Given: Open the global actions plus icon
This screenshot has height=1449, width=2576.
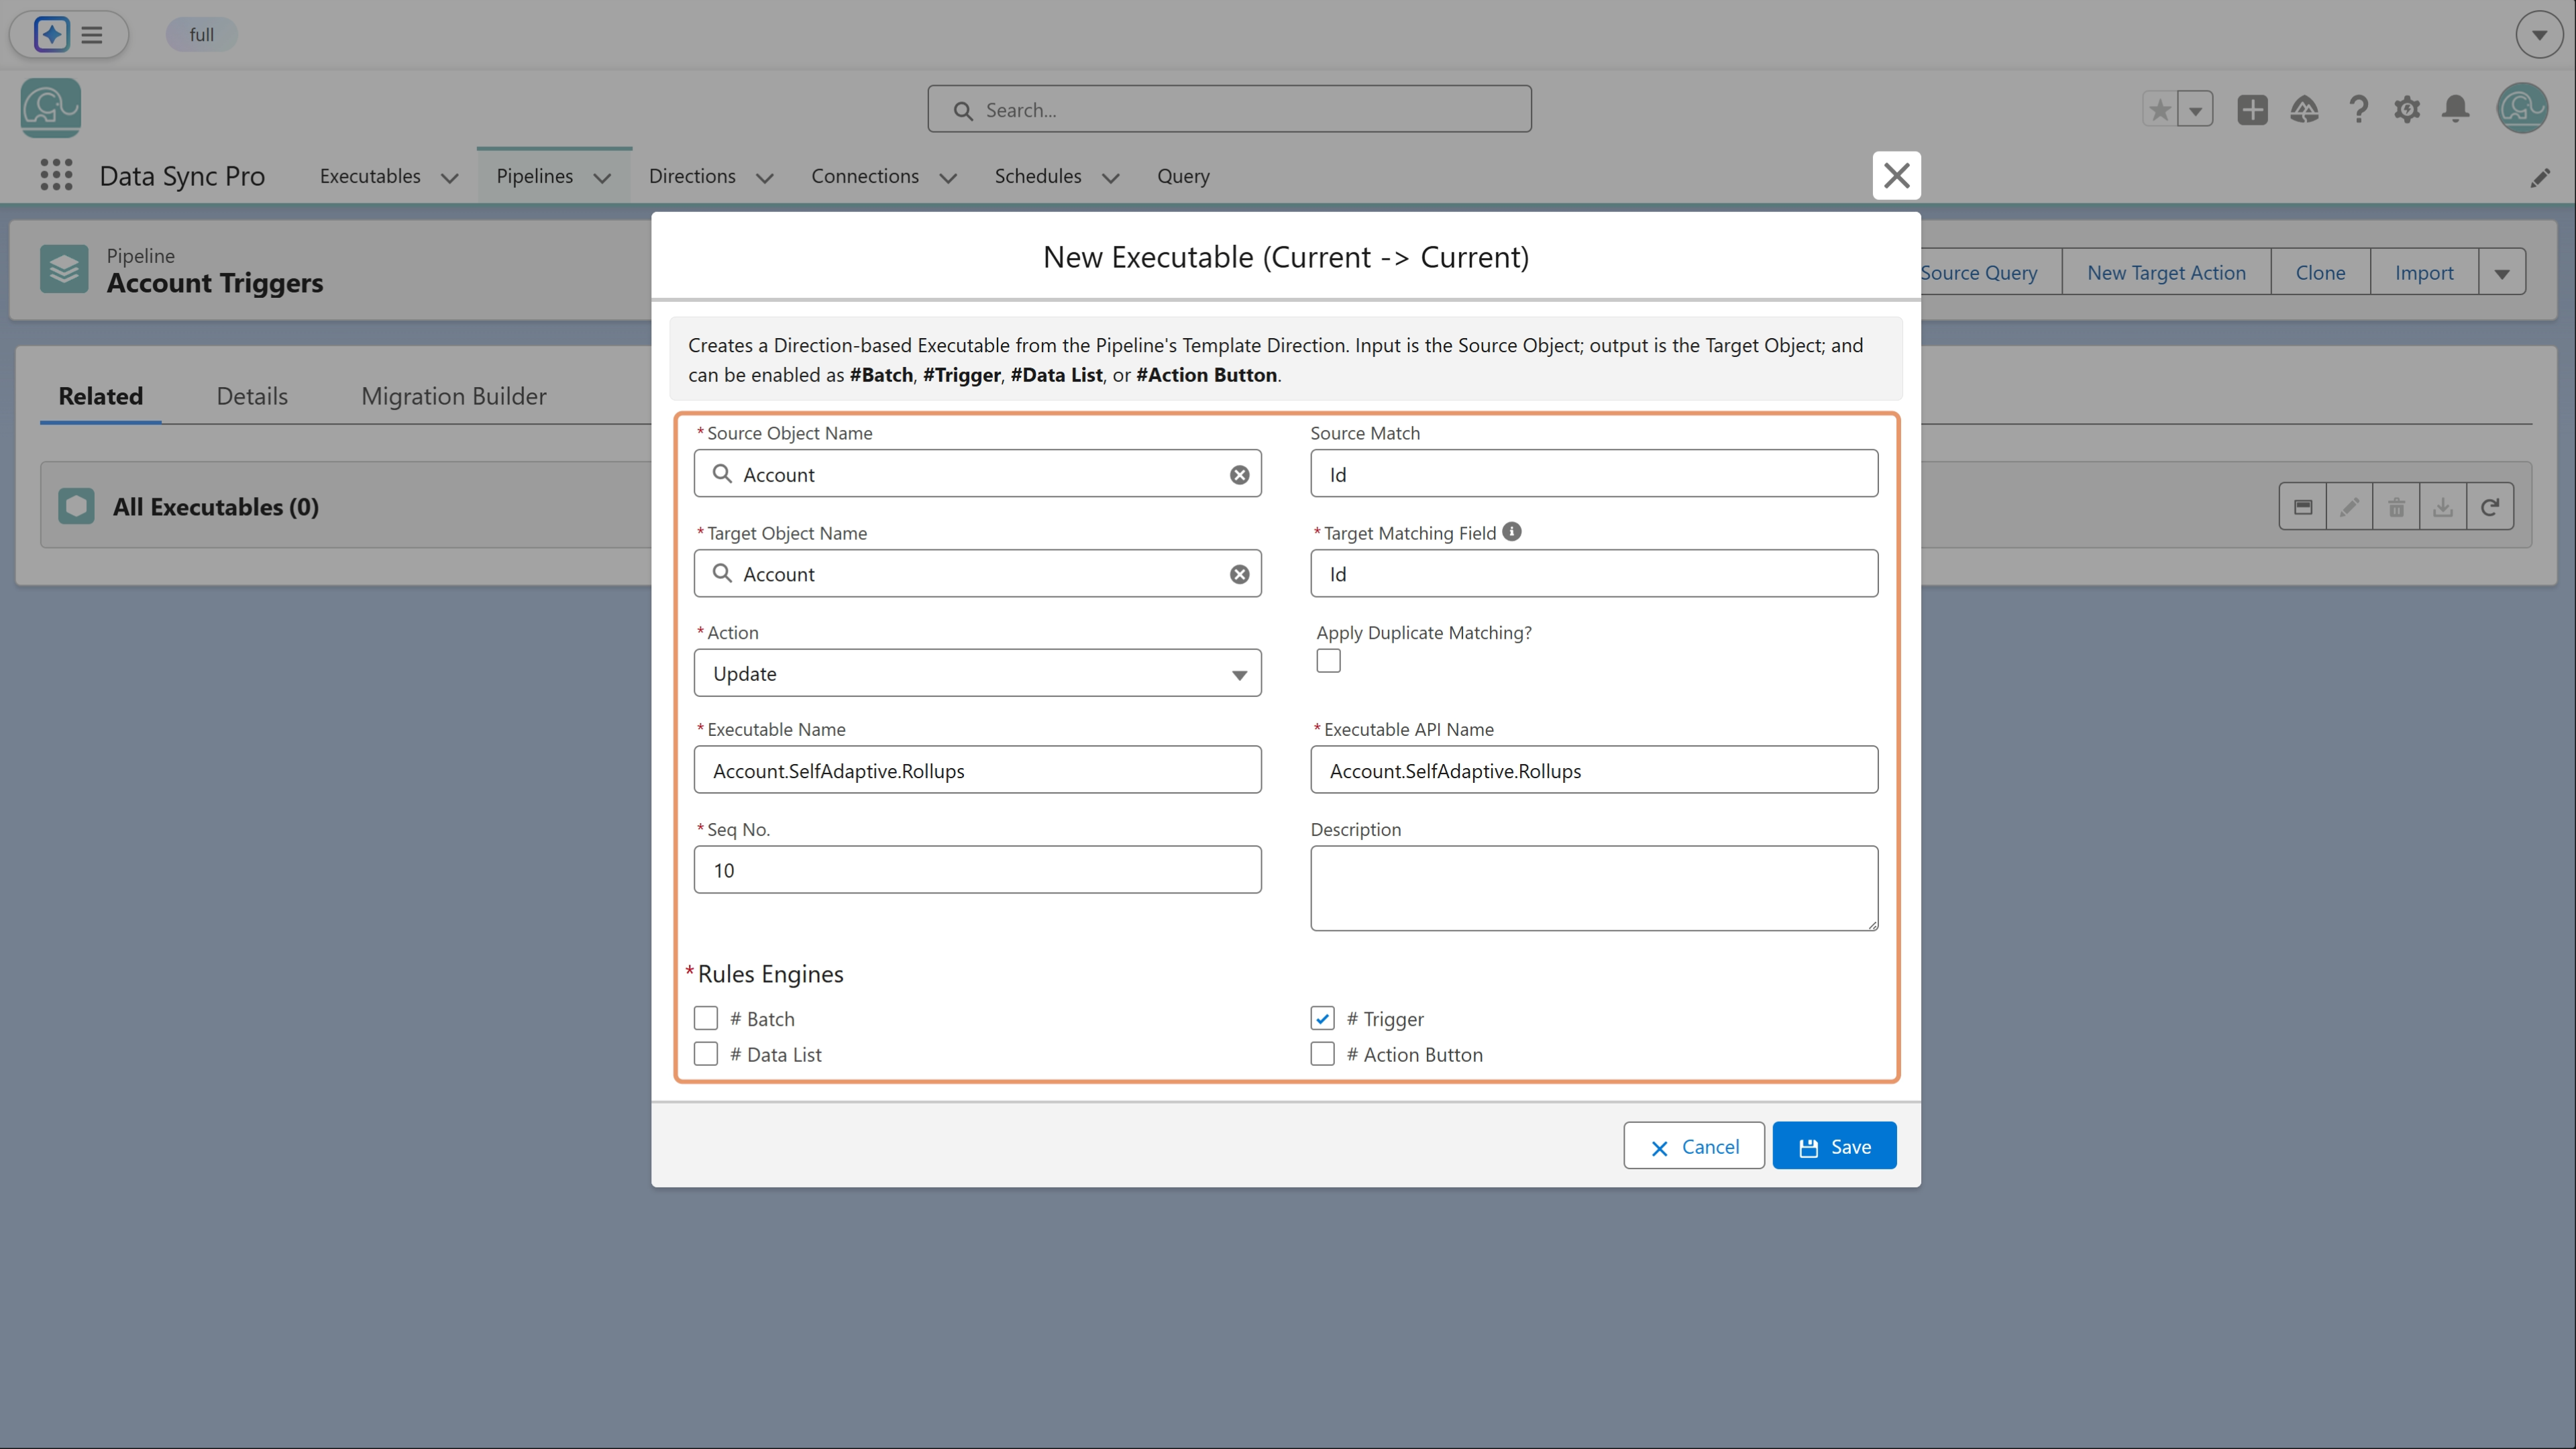Looking at the screenshot, I should 2252,109.
